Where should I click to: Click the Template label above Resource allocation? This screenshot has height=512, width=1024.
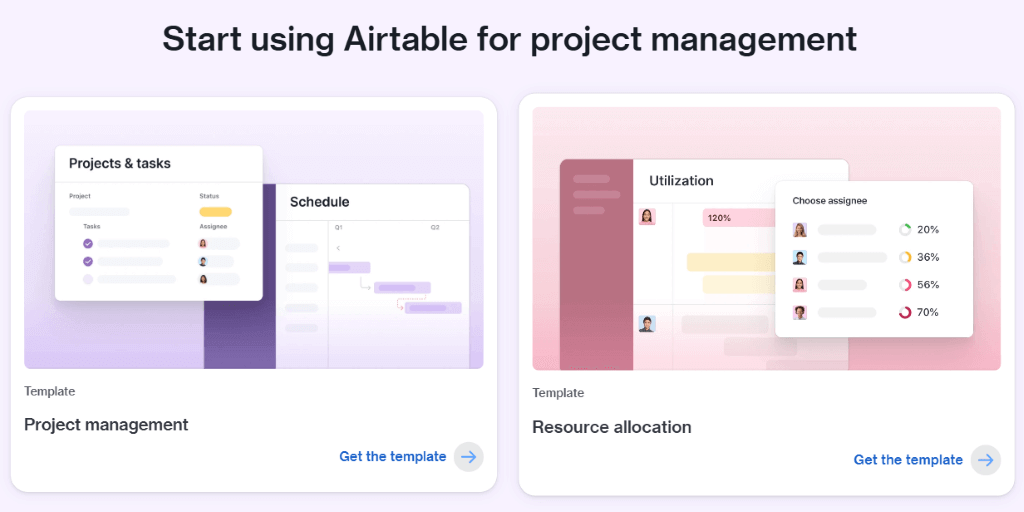[x=558, y=393]
